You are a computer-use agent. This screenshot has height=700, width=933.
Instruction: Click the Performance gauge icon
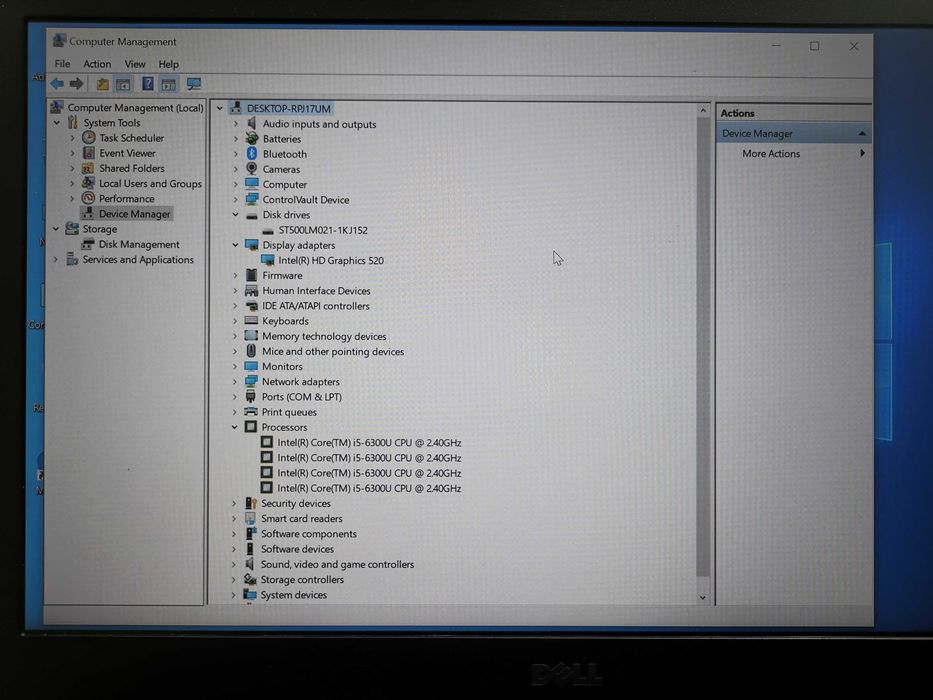(x=88, y=198)
